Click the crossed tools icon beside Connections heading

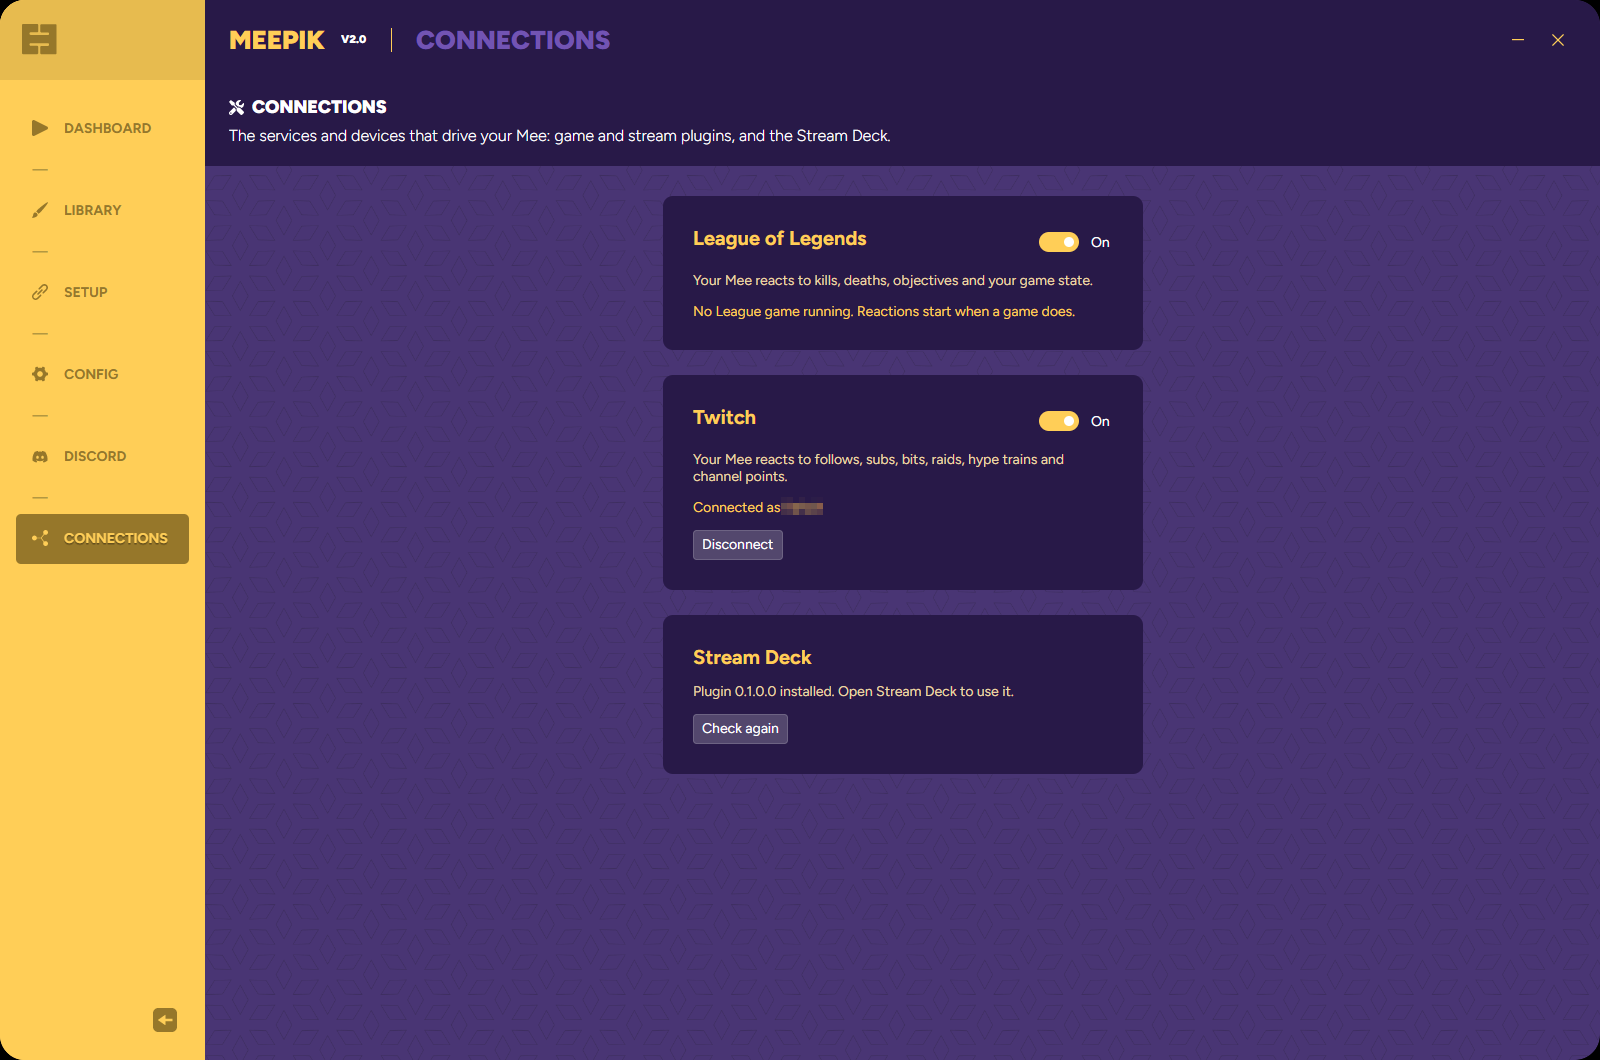(x=237, y=107)
